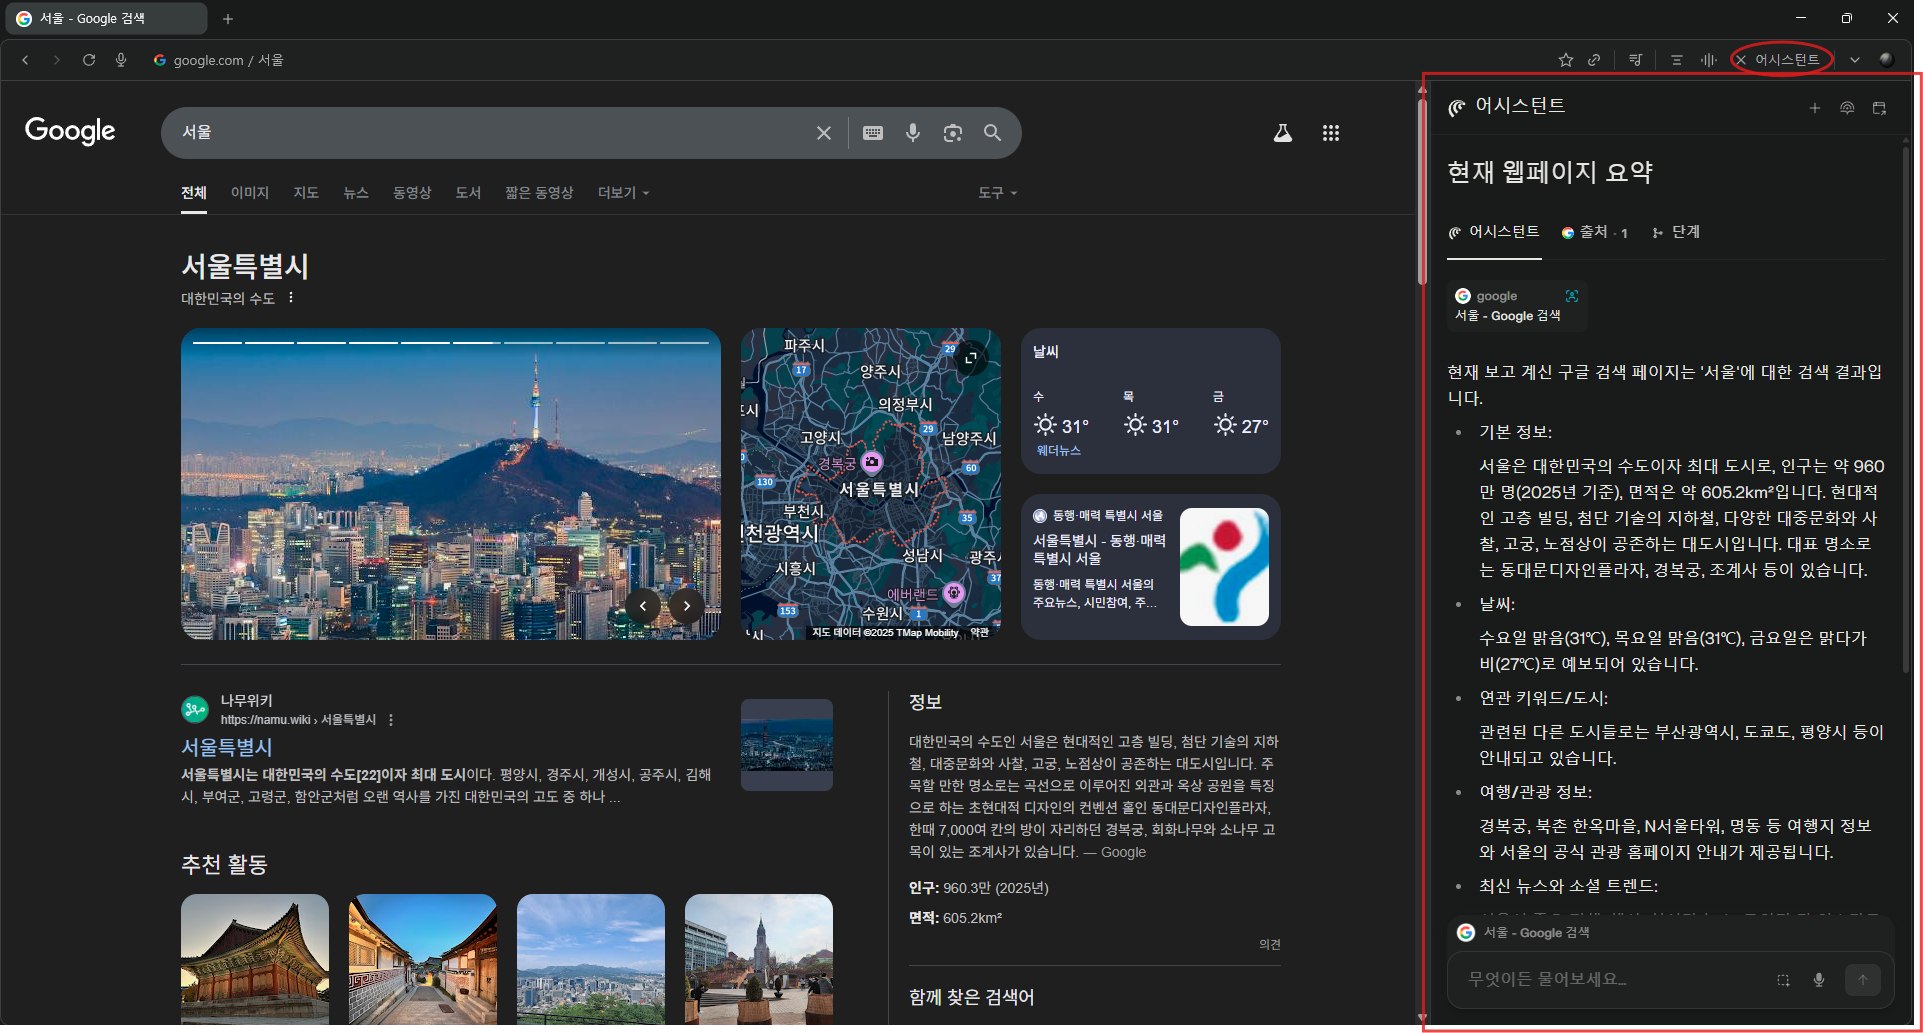
Task: Click the 에버랜드 marker on the map
Action: pyautogui.click(x=954, y=593)
